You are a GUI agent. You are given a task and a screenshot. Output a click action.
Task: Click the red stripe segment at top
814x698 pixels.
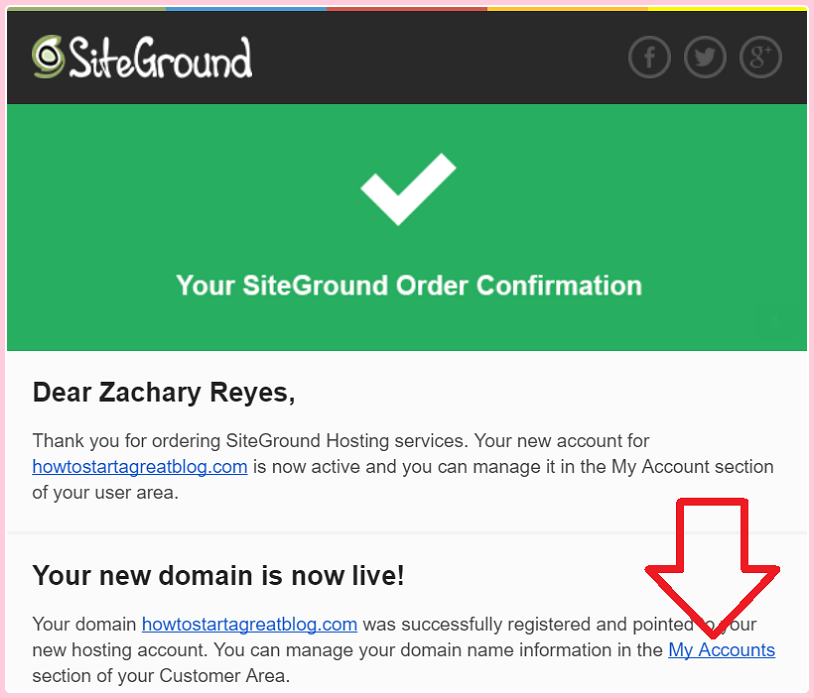pyautogui.click(x=406, y=9)
